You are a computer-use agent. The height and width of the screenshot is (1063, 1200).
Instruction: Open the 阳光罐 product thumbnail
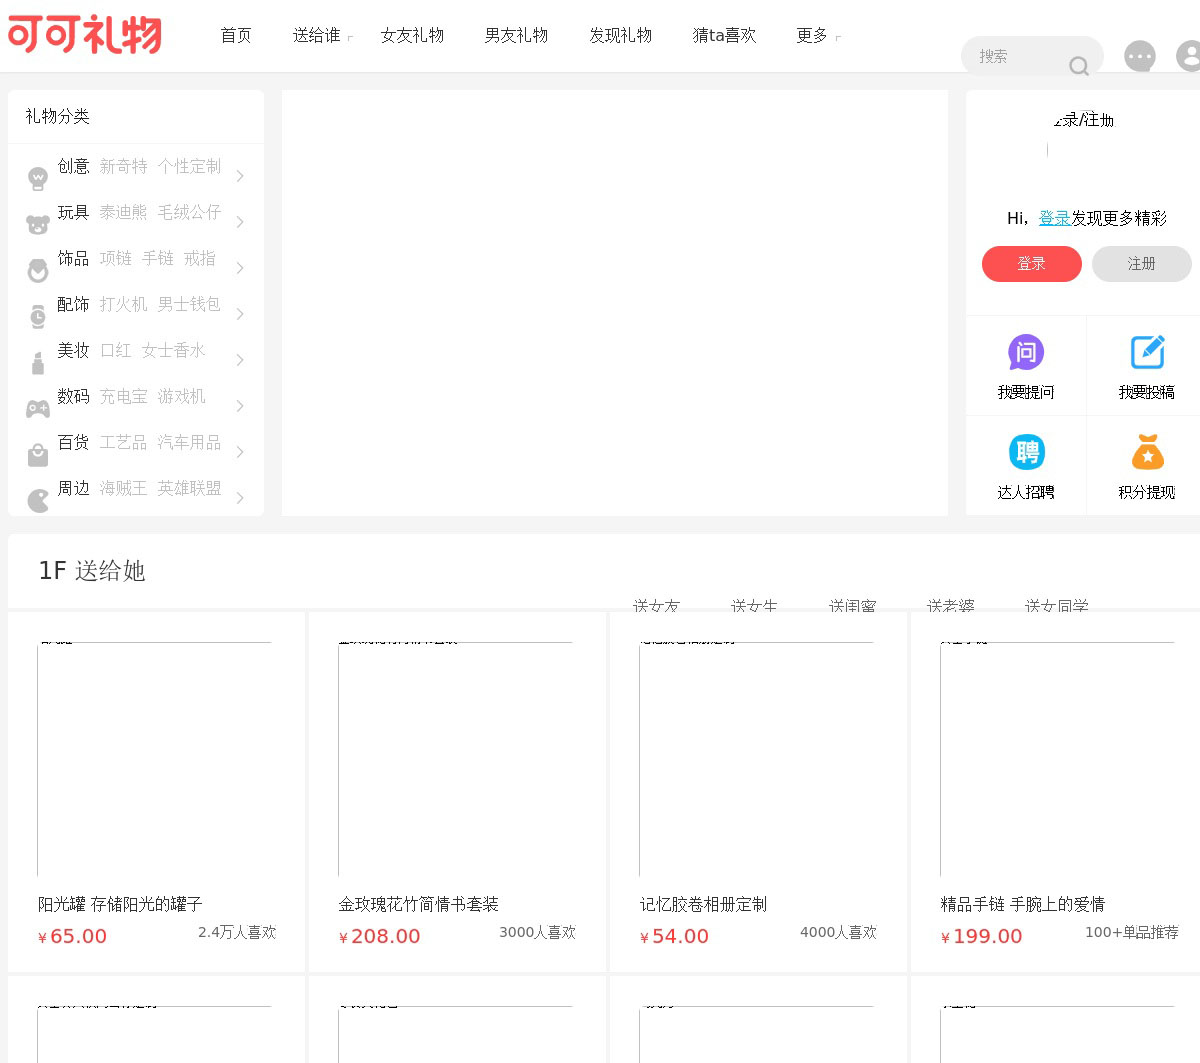point(155,760)
